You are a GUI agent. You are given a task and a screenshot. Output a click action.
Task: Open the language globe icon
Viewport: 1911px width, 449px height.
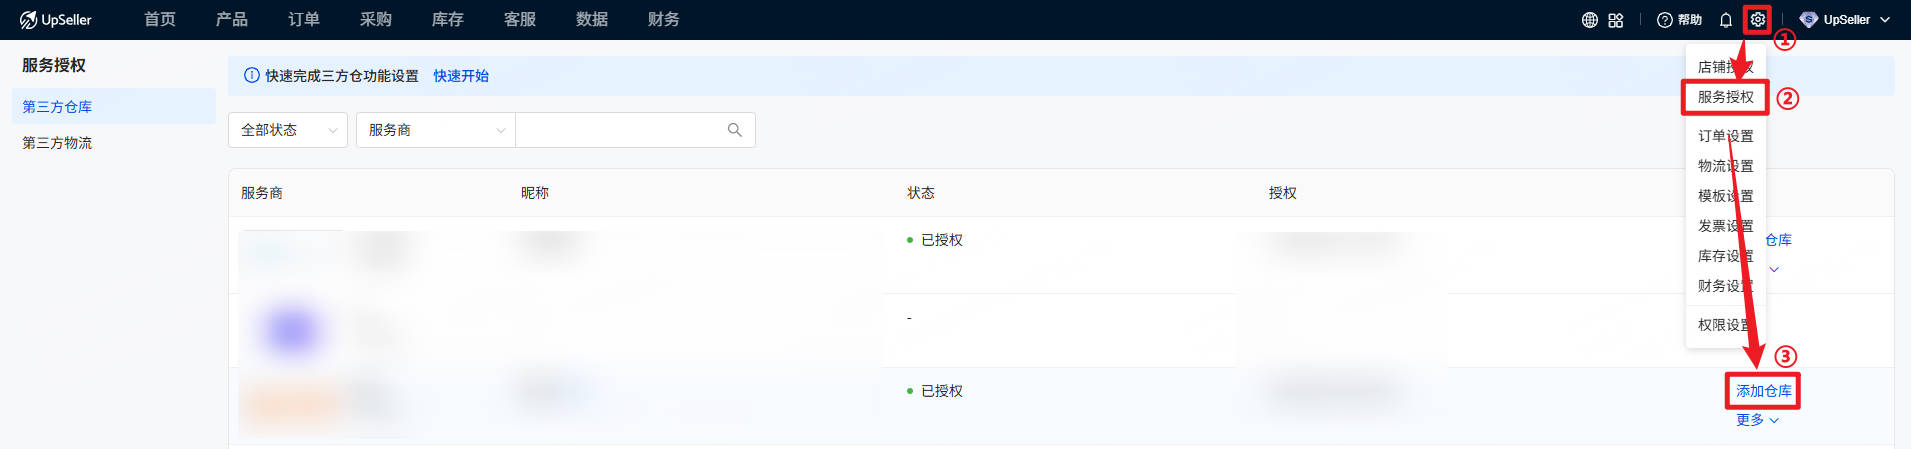1589,20
